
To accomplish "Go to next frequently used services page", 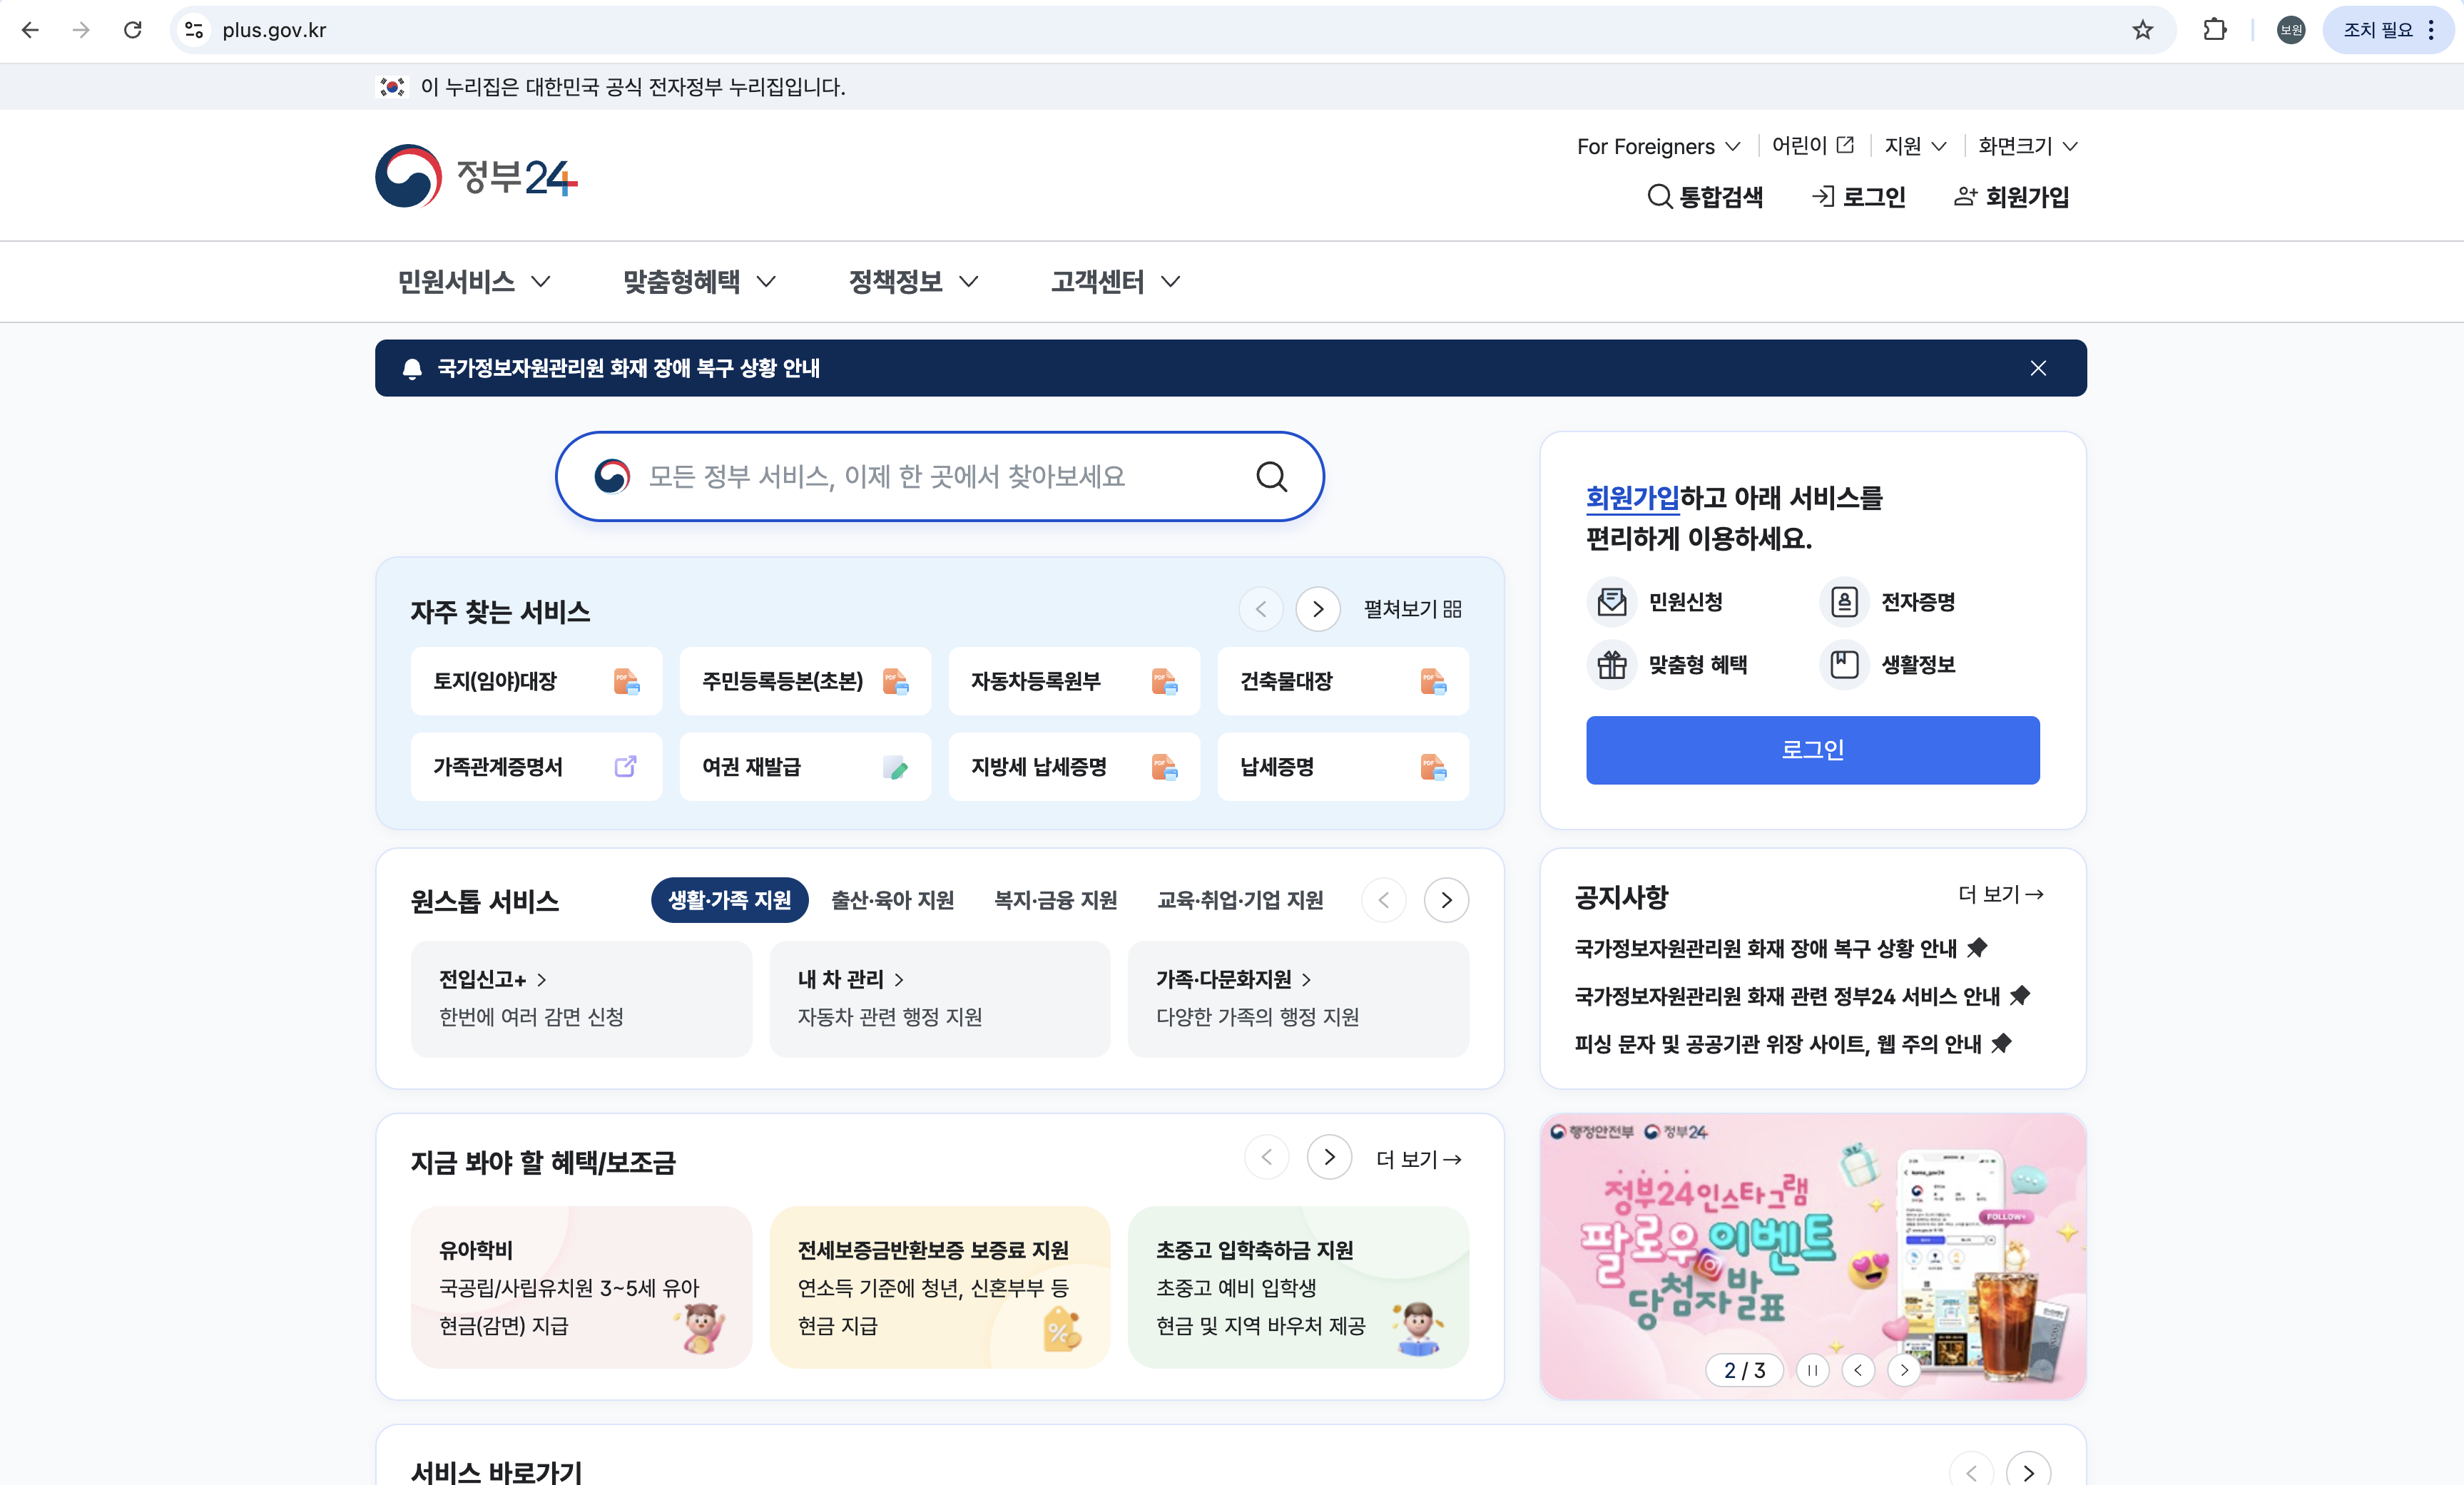I will (1317, 609).
